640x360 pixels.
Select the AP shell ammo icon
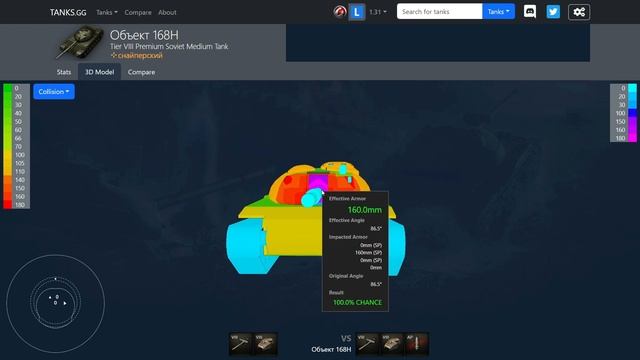(417, 344)
